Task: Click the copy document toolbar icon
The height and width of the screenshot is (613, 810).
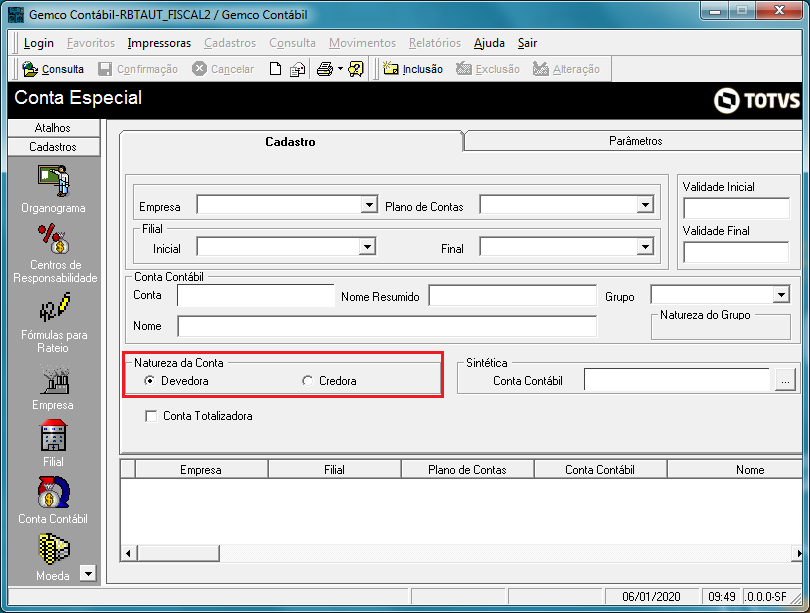Action: coord(298,69)
